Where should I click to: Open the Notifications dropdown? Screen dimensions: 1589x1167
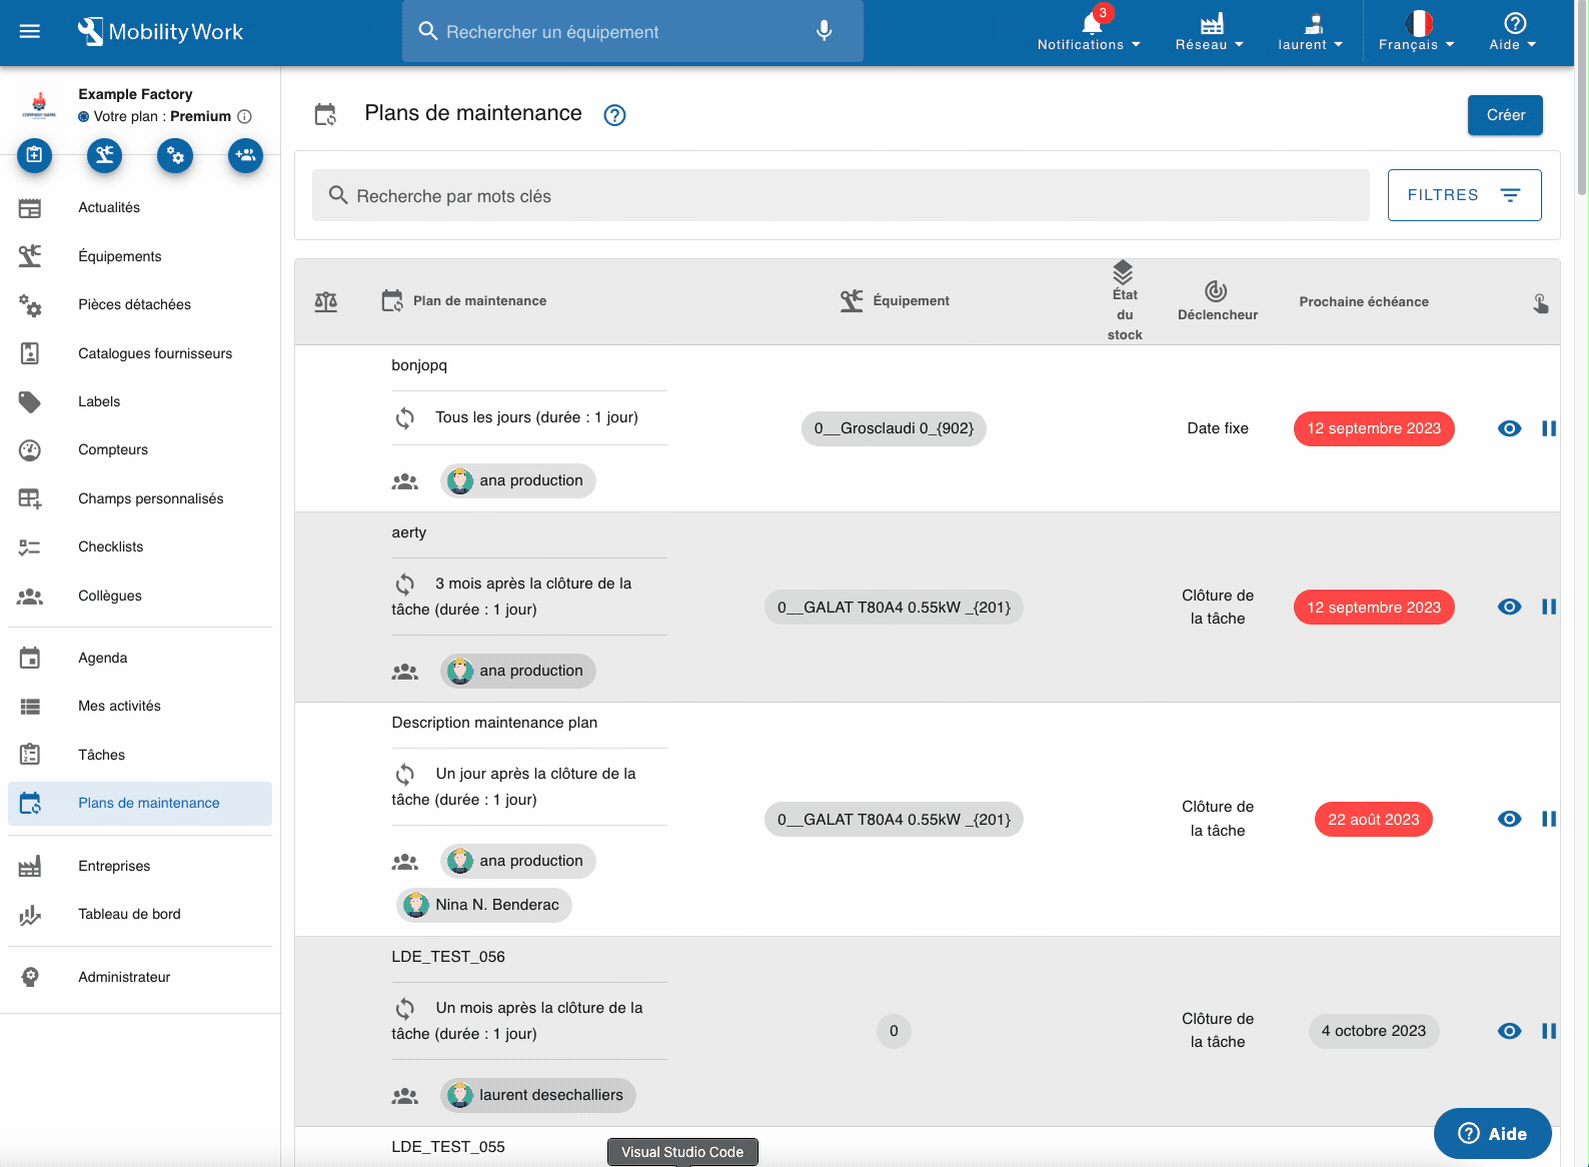pos(1088,32)
